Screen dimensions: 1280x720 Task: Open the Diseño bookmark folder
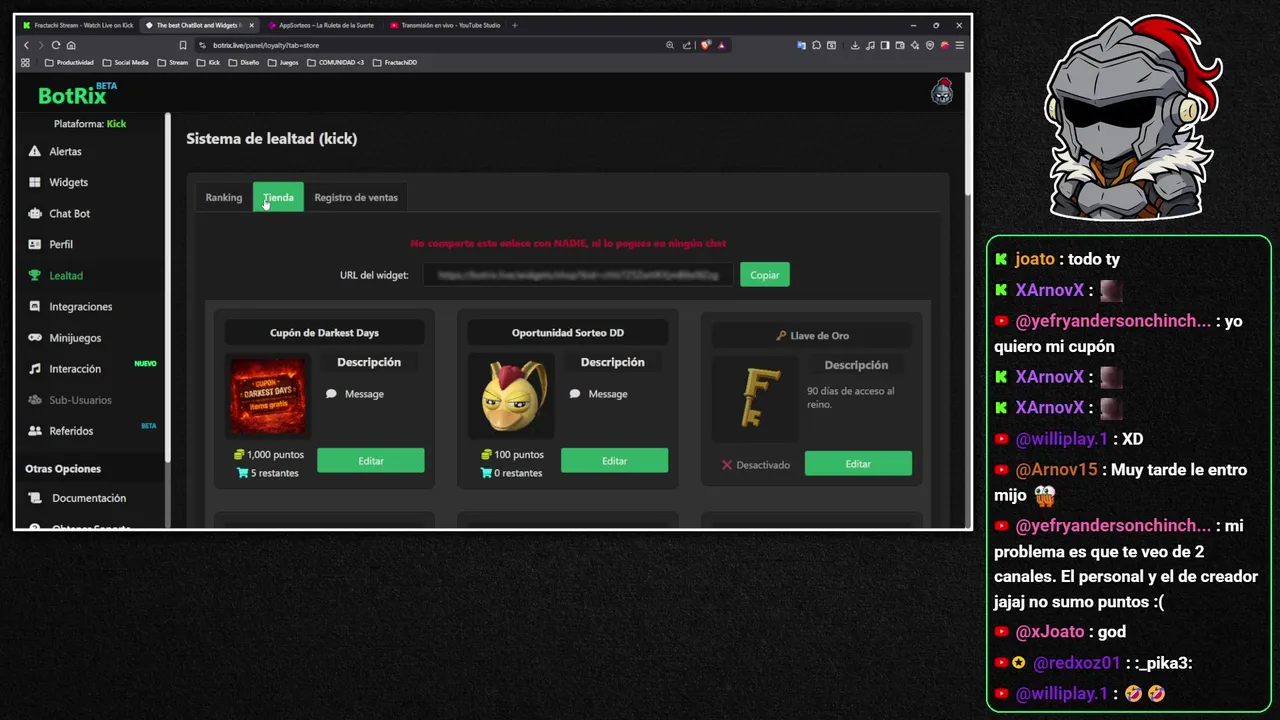243,62
